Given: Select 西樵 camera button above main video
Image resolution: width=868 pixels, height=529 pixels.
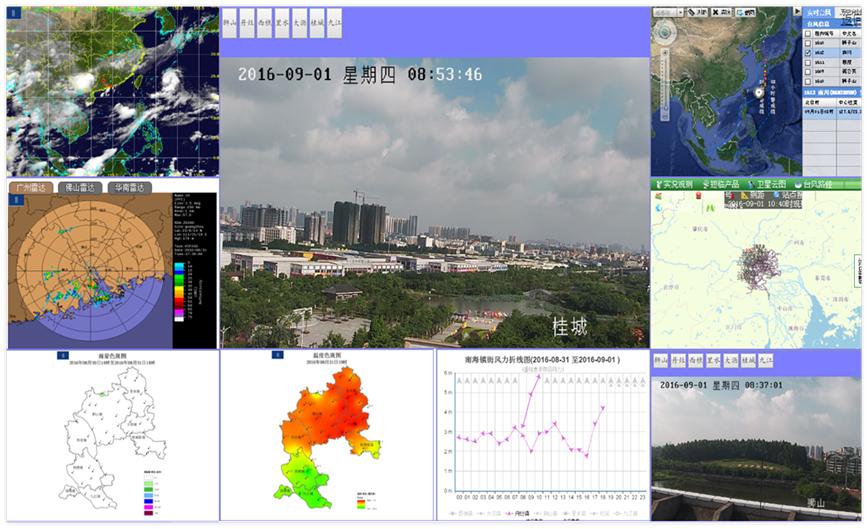Looking at the screenshot, I should click(x=265, y=23).
